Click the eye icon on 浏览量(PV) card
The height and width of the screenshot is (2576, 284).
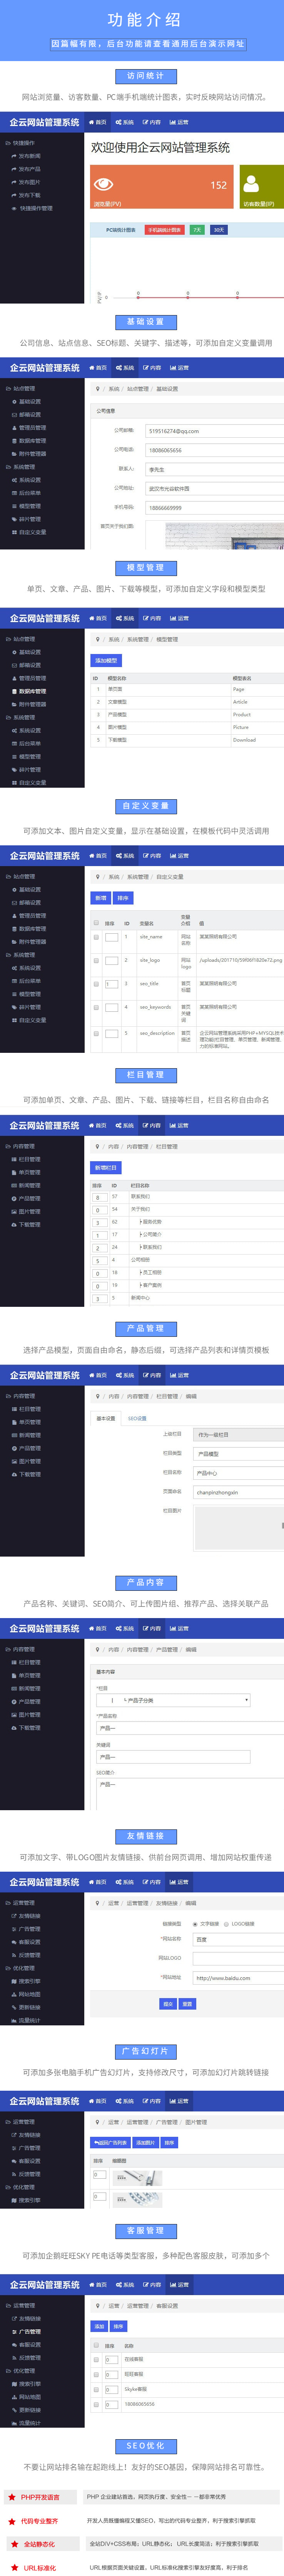103,184
